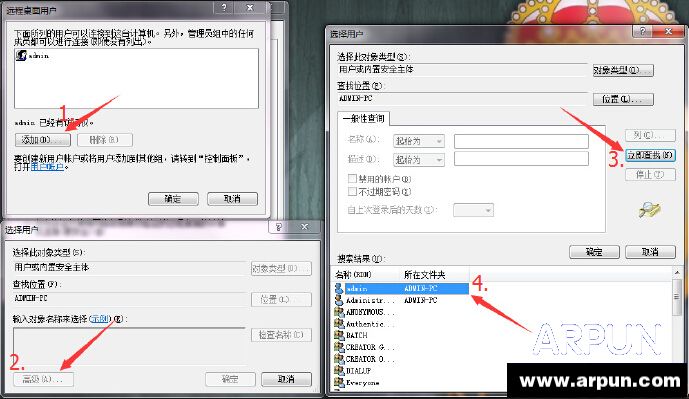Viewport: 689px width, 399px height.
Task: Click 取消 in Remote Desktop Users dialog
Action: click(x=232, y=199)
